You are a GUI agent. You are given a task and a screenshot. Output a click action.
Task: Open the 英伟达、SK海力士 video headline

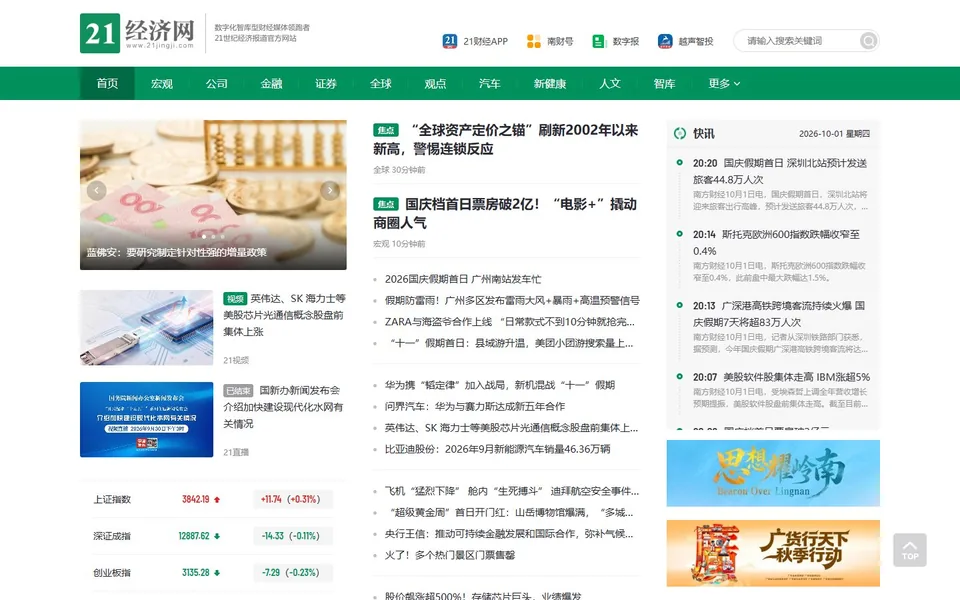tap(284, 315)
